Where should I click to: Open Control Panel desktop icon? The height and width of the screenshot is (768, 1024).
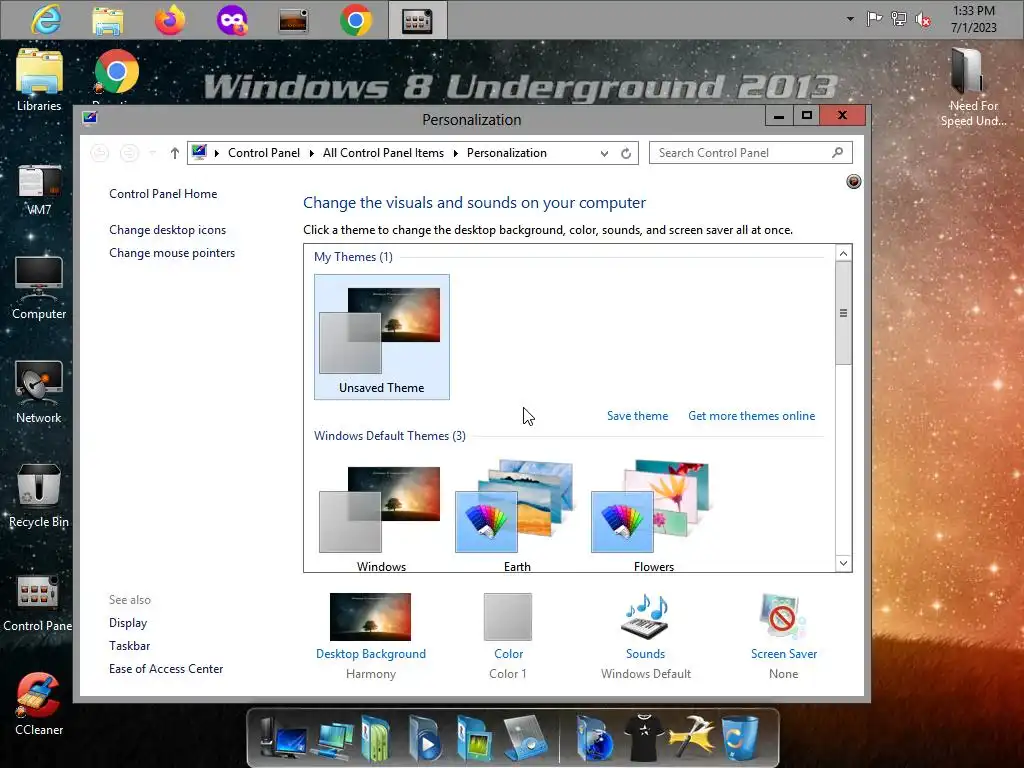(37, 604)
